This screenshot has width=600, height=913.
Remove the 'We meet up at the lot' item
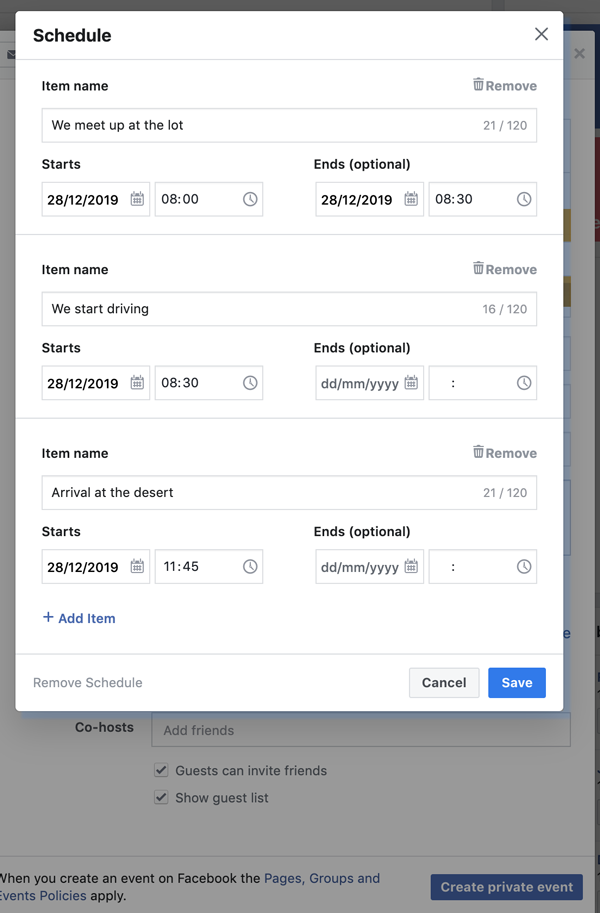click(504, 86)
